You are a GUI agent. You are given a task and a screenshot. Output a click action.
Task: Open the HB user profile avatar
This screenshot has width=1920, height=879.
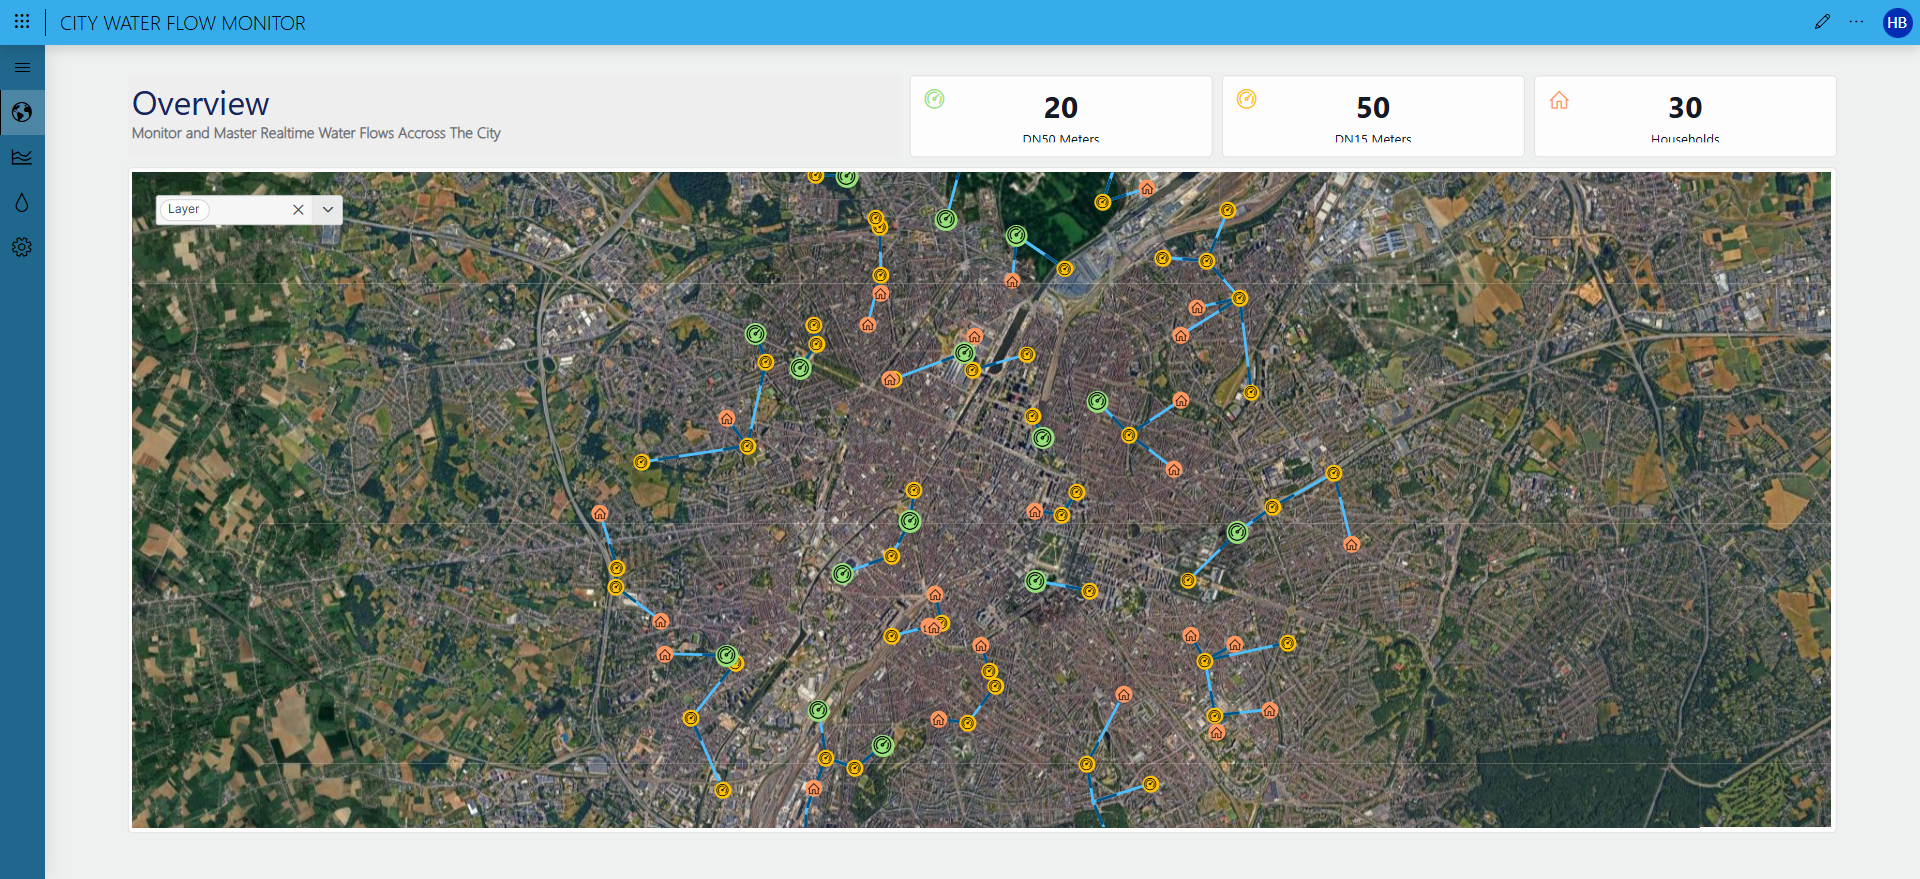click(x=1896, y=23)
